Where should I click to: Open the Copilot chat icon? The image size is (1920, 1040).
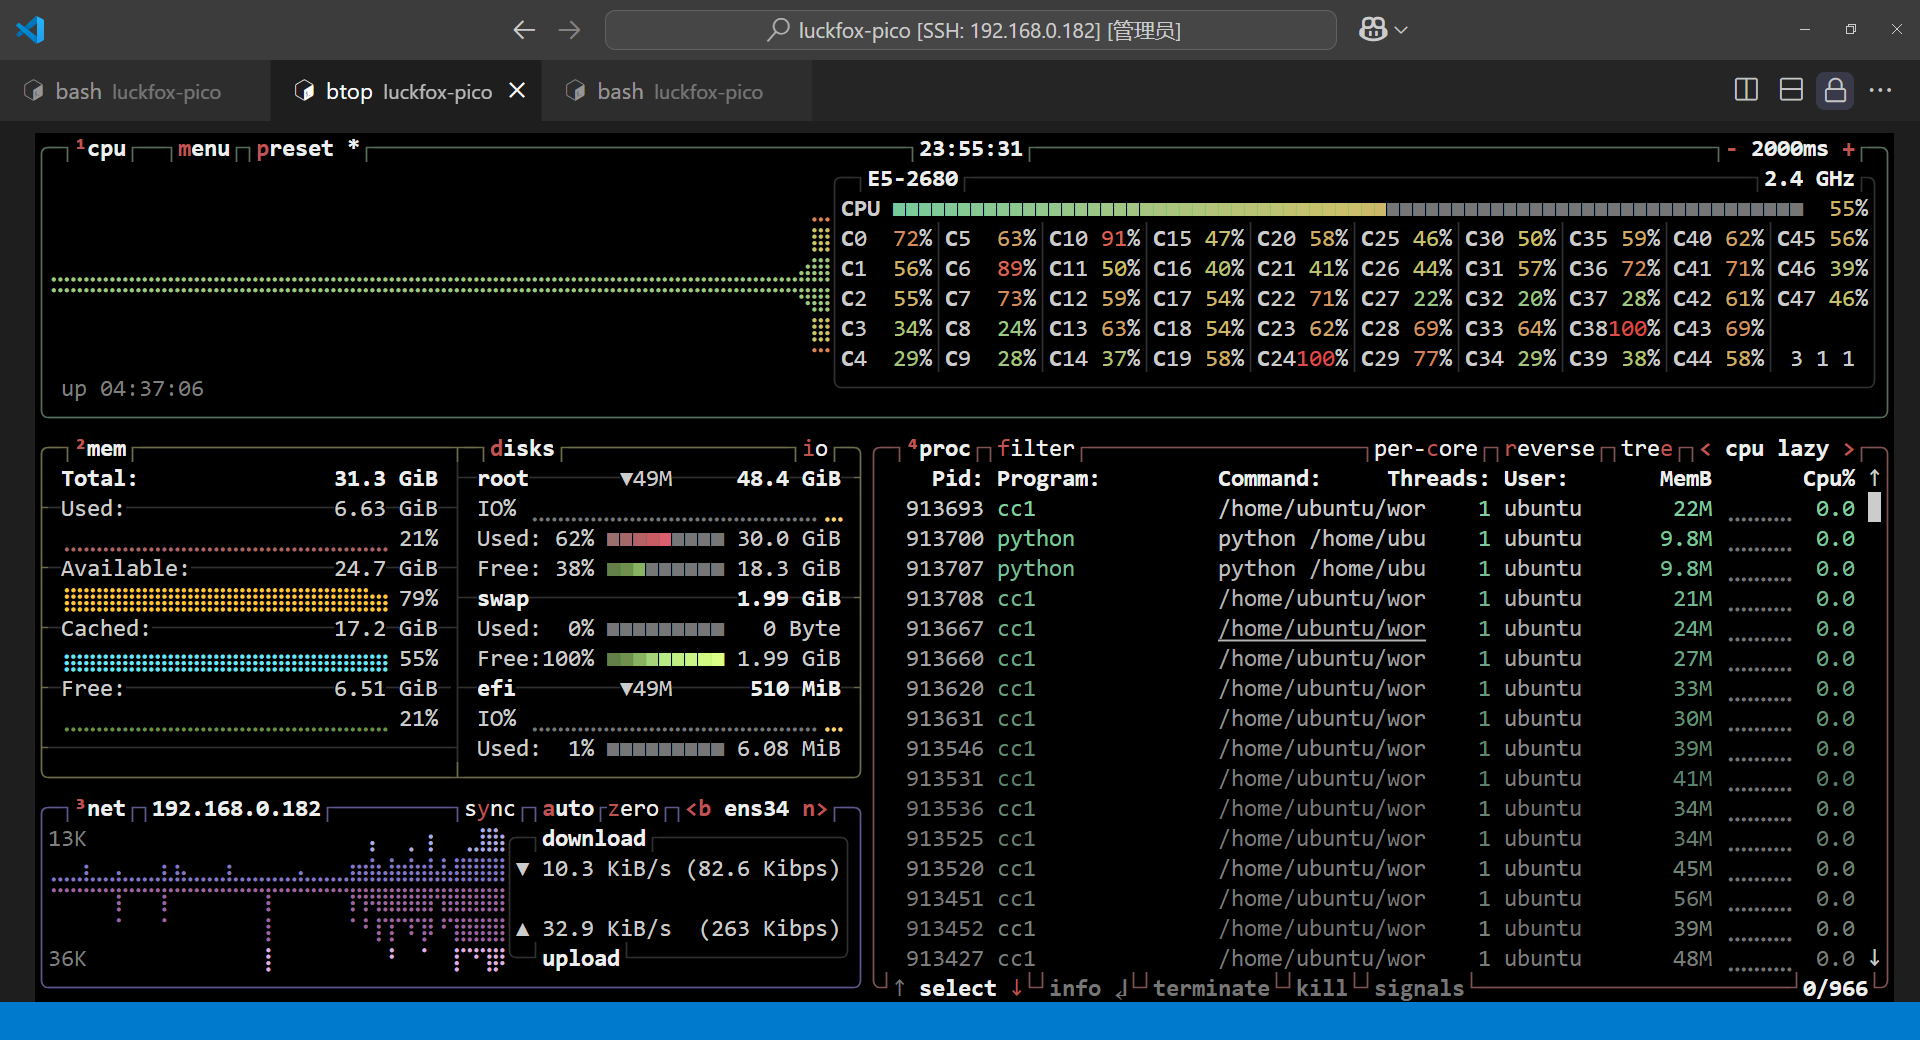coord(1373,30)
